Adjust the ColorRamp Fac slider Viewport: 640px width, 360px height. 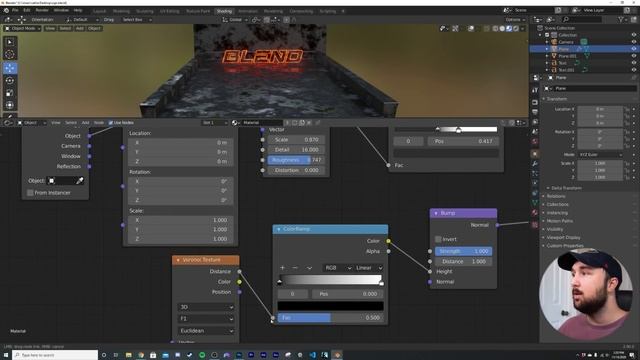[330, 318]
